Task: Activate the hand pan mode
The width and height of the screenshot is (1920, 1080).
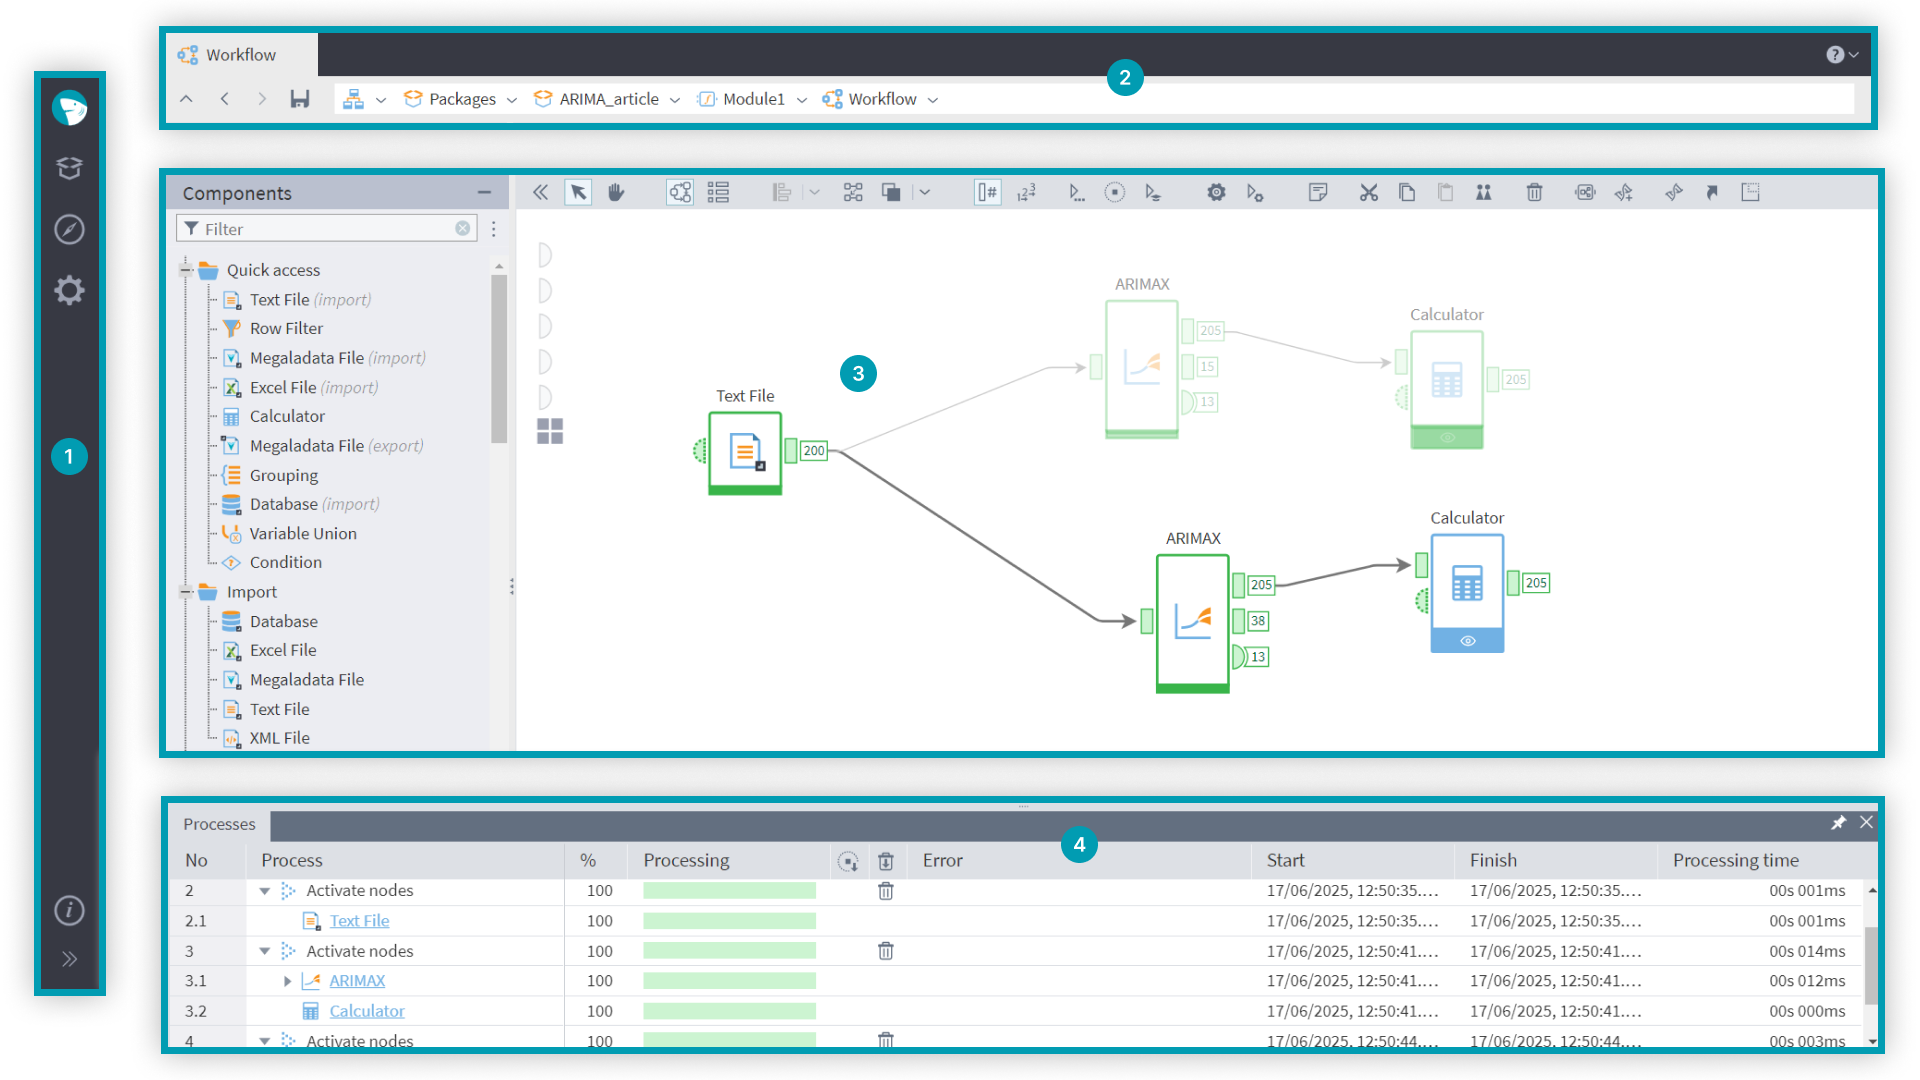Action: (616, 192)
